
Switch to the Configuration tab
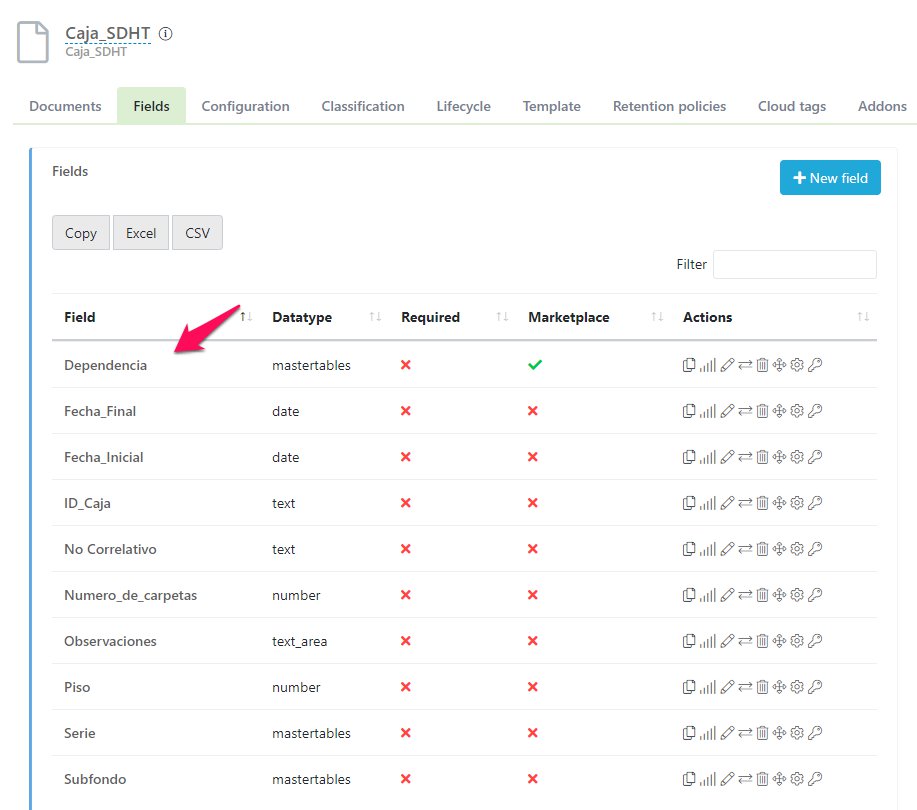click(245, 106)
